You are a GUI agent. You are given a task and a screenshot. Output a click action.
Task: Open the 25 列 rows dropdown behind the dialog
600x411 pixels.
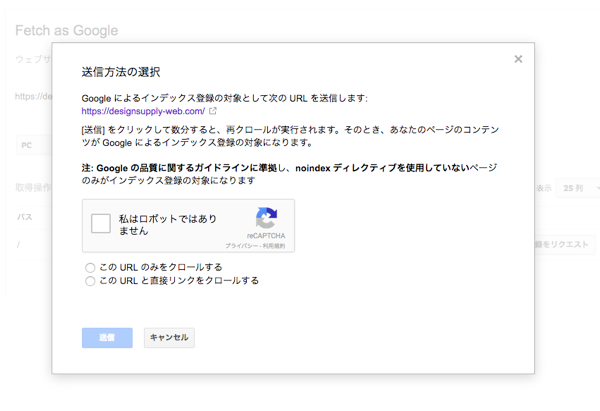point(578,188)
